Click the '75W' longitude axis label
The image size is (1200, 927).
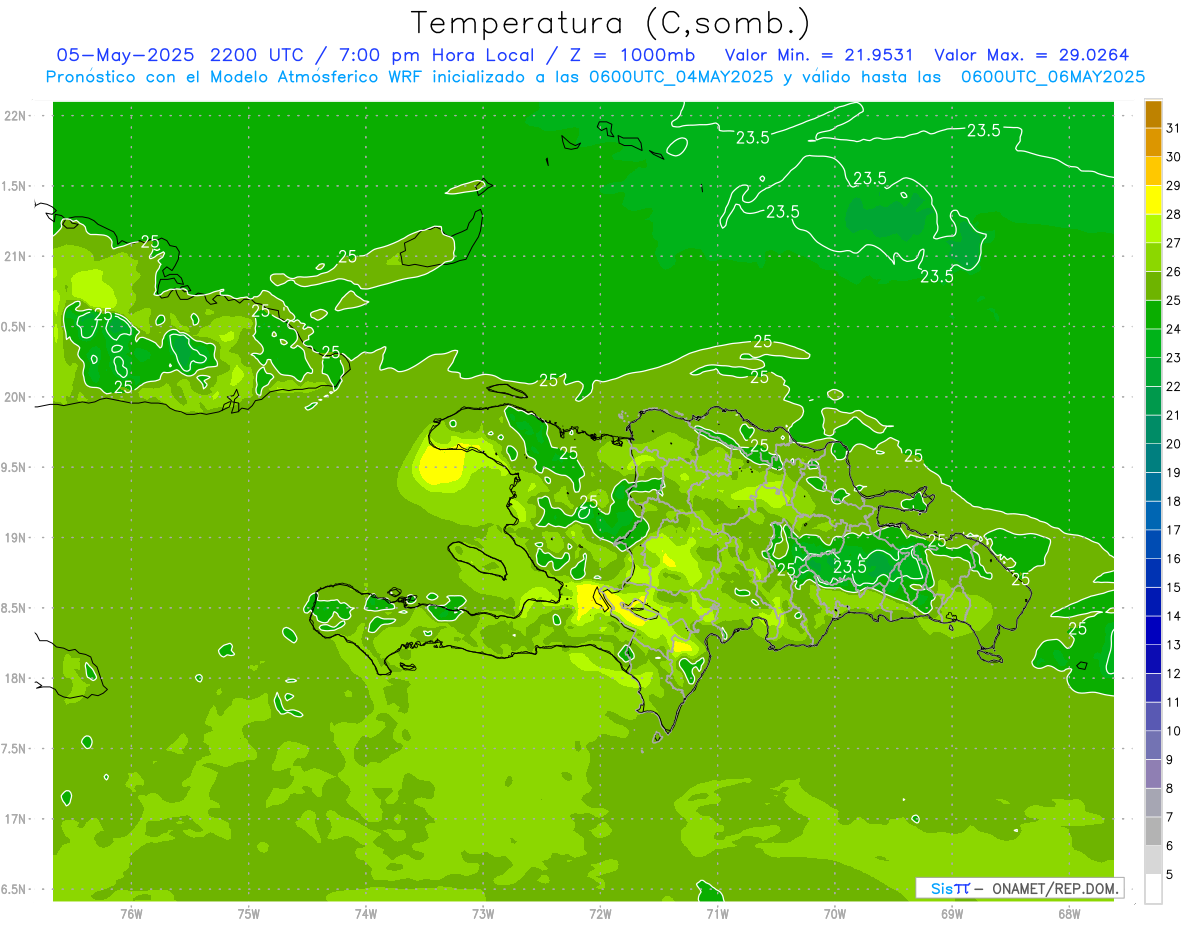coord(248,914)
